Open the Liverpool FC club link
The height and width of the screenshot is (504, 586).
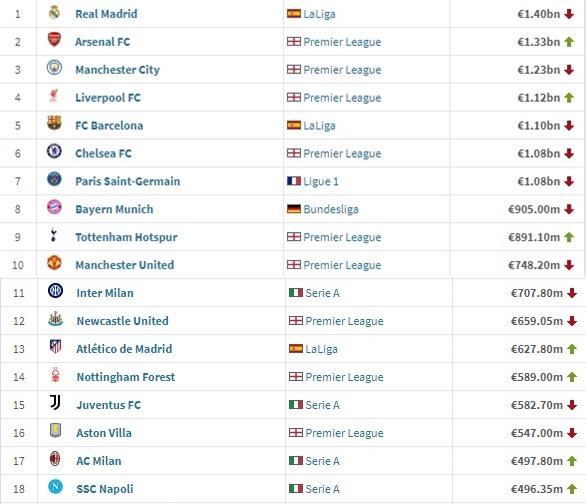pyautogui.click(x=108, y=98)
